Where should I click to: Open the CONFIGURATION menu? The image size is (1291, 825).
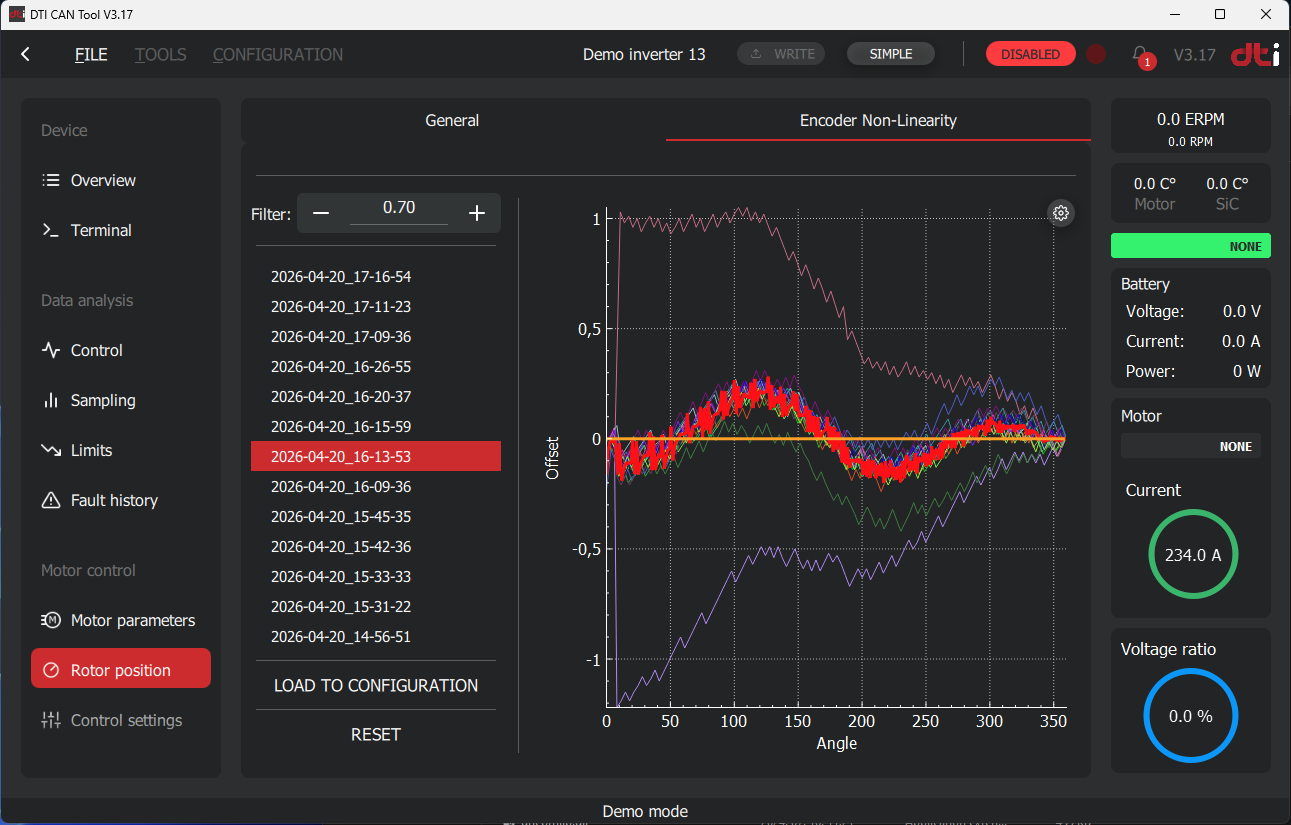pos(278,55)
